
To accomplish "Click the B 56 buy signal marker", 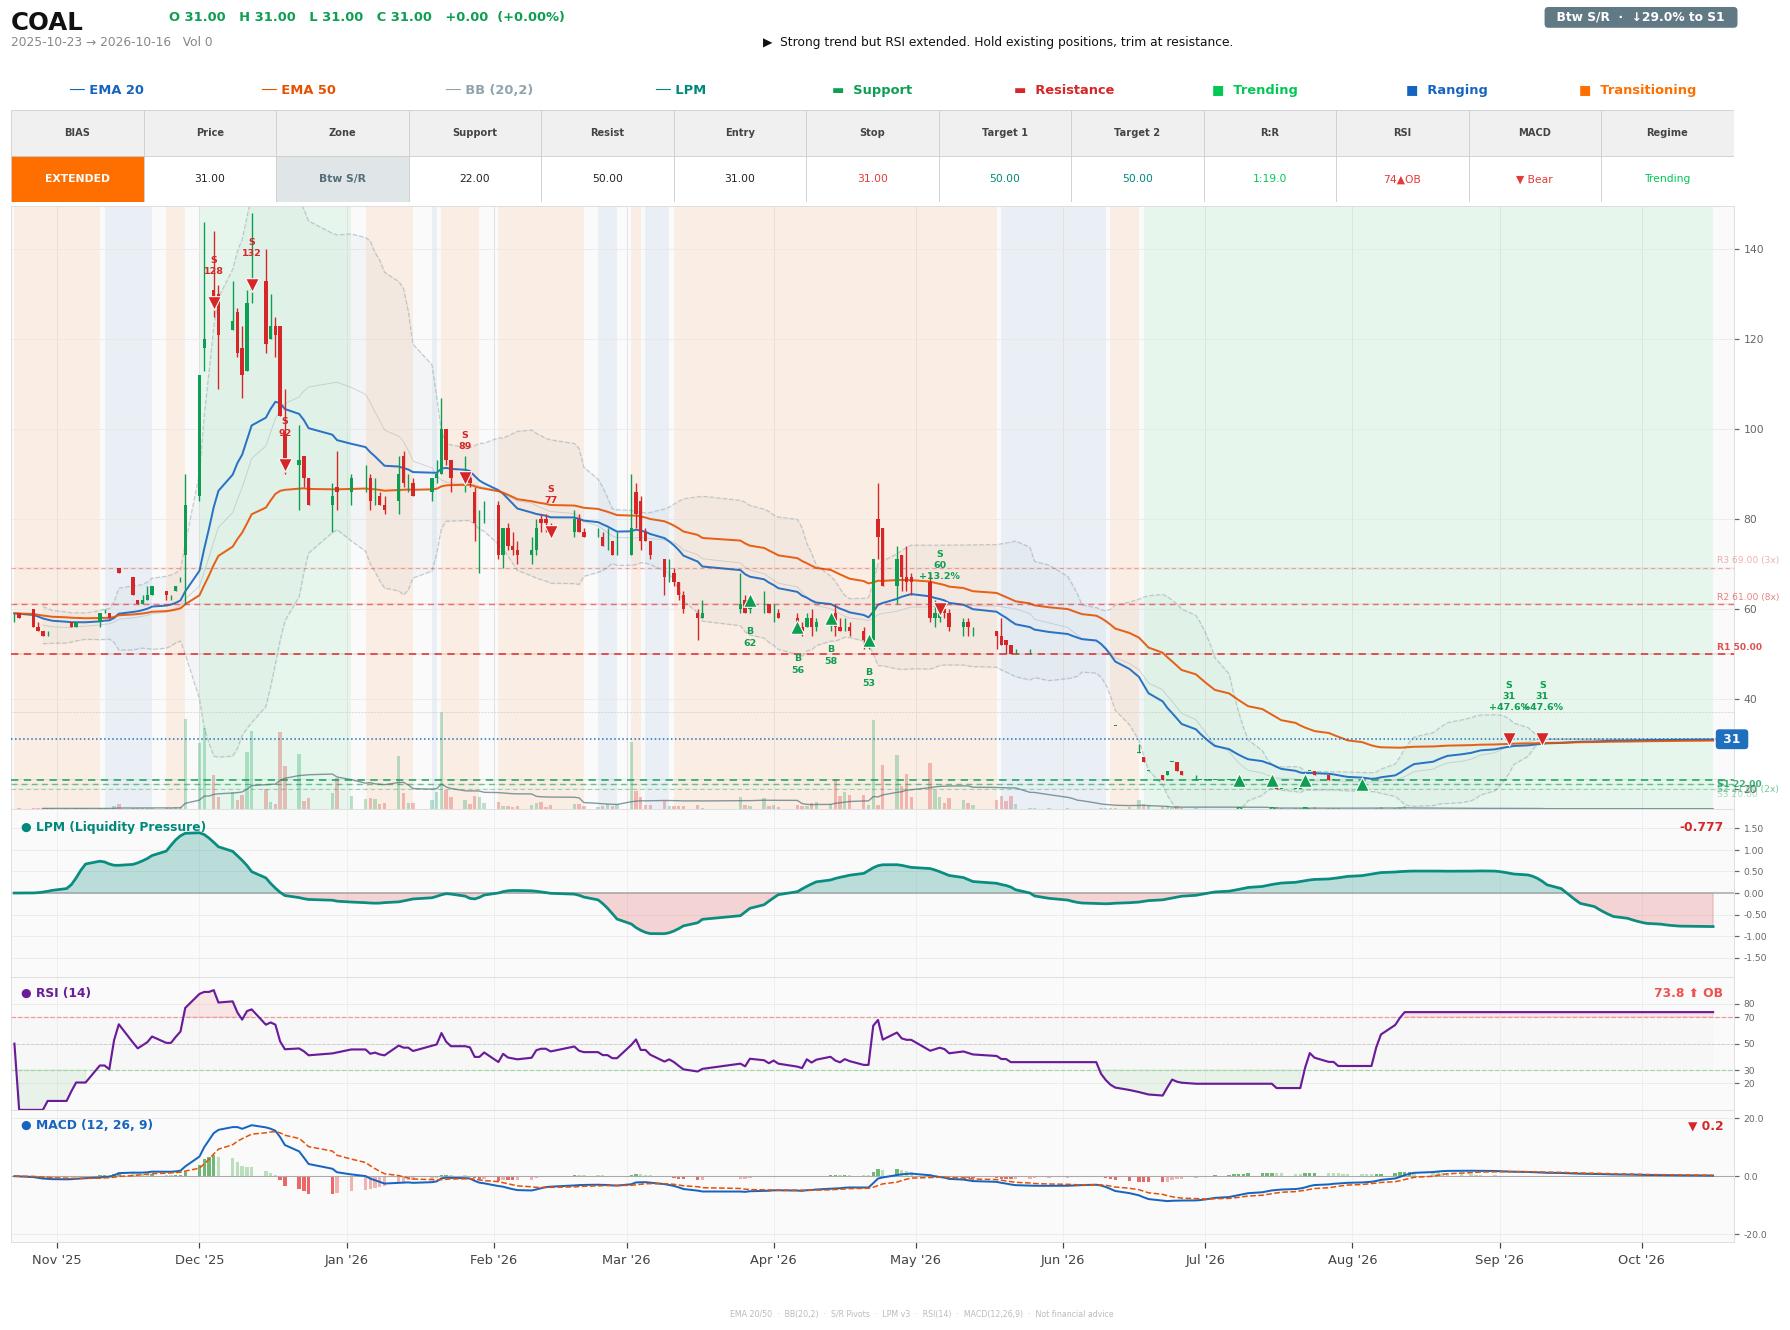I will click(798, 628).
